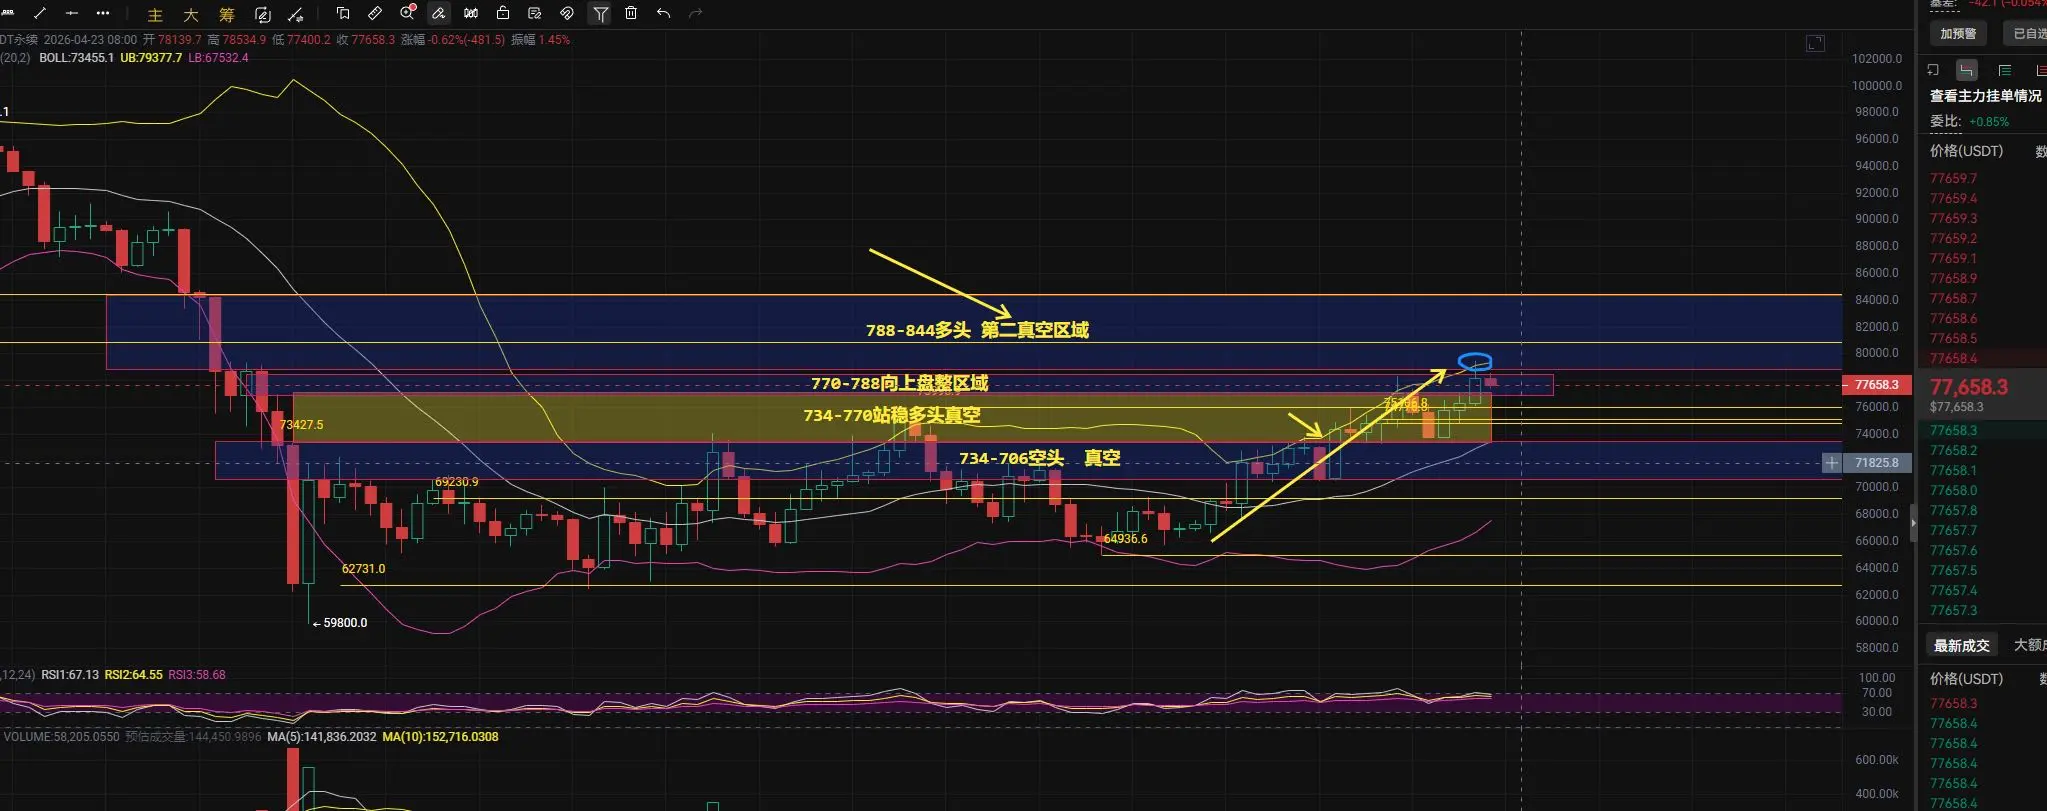Click the RSI2:64.55 value

pos(134,675)
